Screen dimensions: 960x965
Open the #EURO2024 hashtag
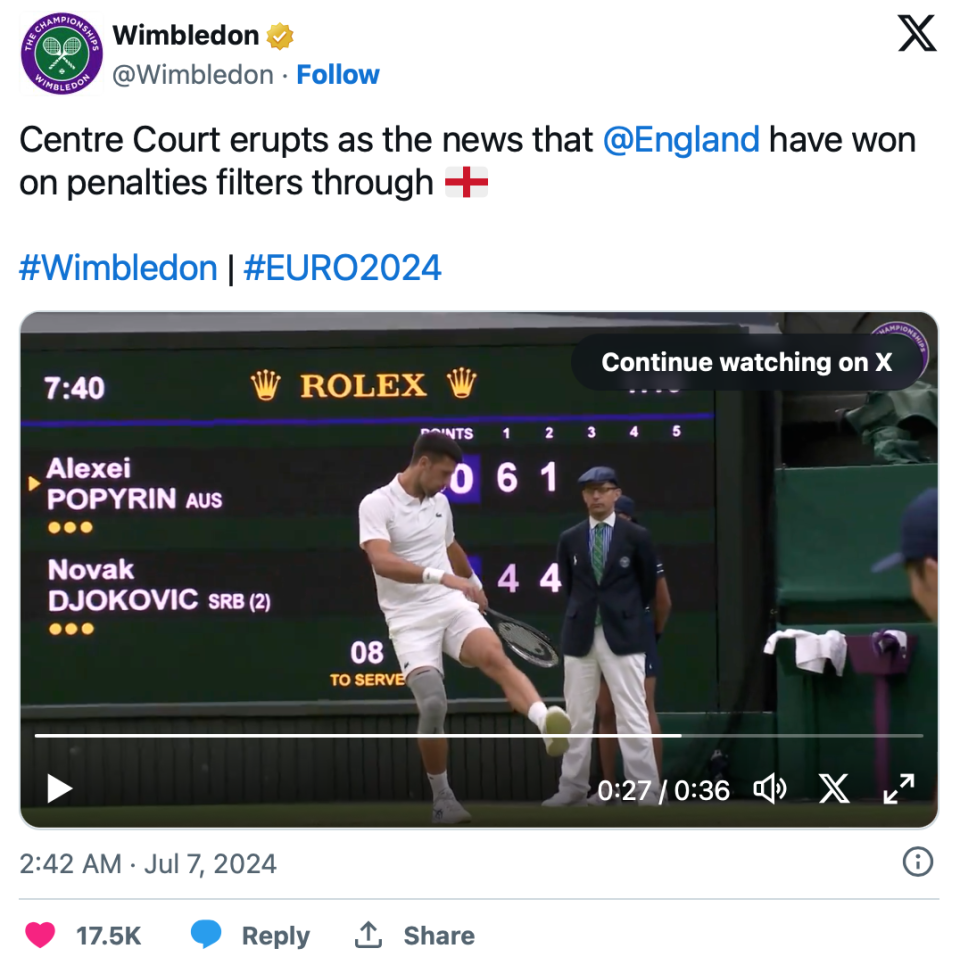(x=342, y=268)
